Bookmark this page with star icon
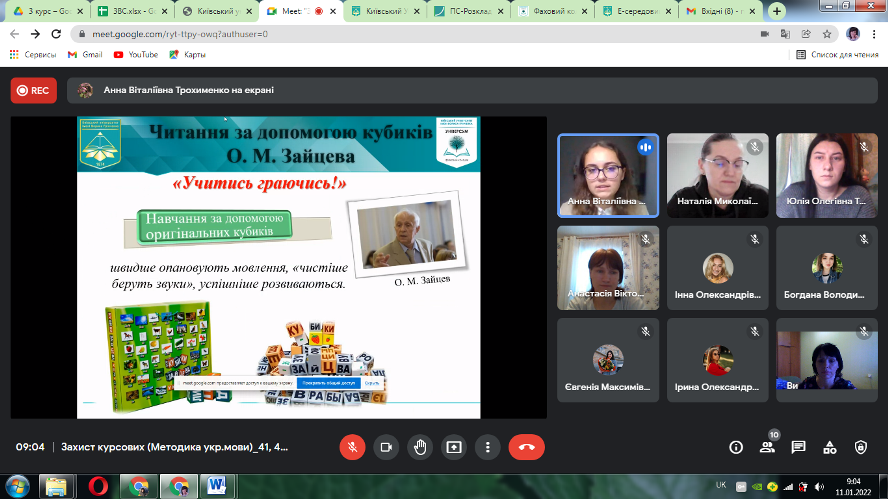 (x=827, y=34)
